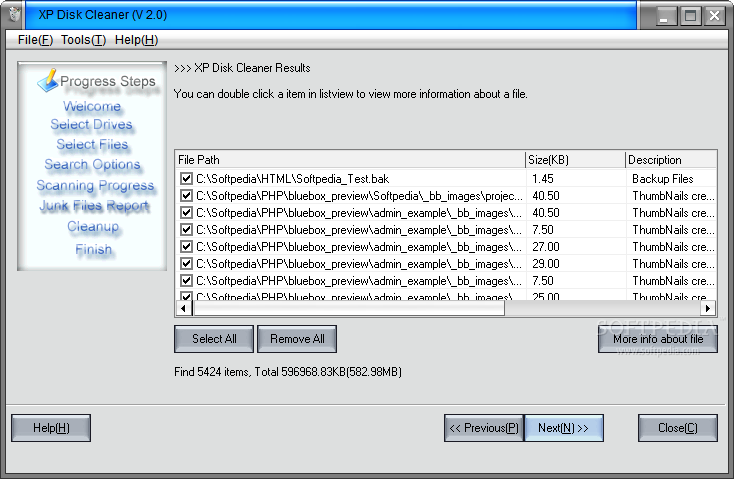This screenshot has height=479, width=734.
Task: Toggle checkbox of the 25.00 KB row
Action: click(x=186, y=296)
